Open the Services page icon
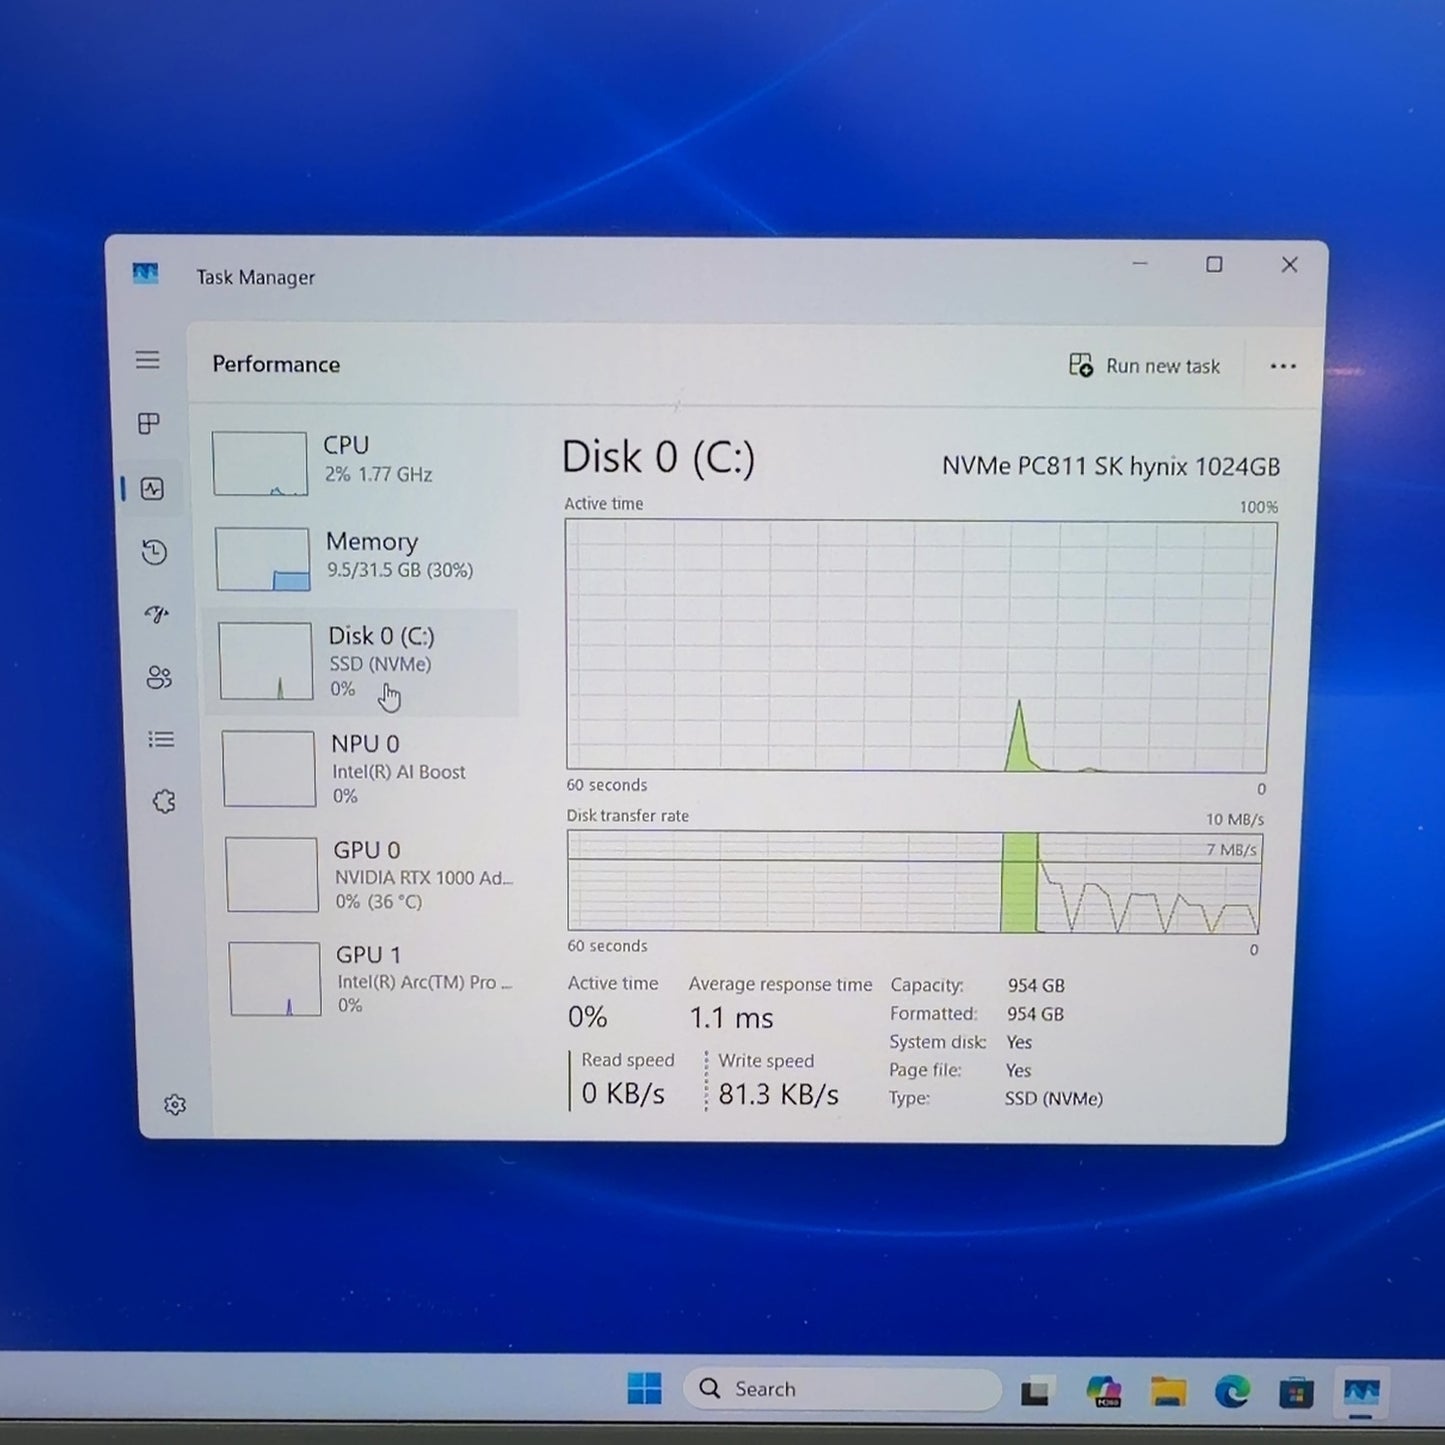This screenshot has height=1445, width=1445. 164,802
